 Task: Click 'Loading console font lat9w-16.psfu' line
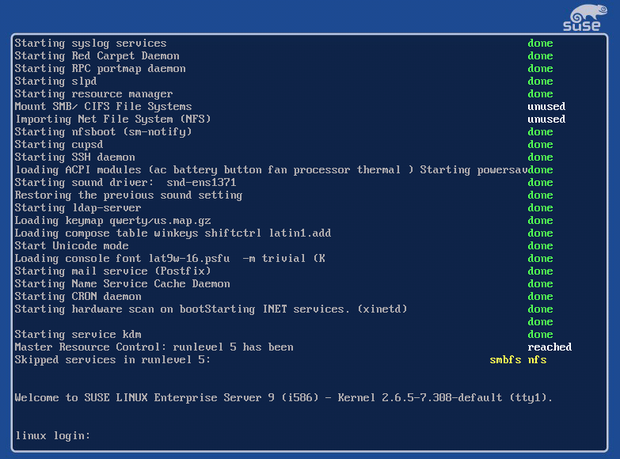point(170,258)
